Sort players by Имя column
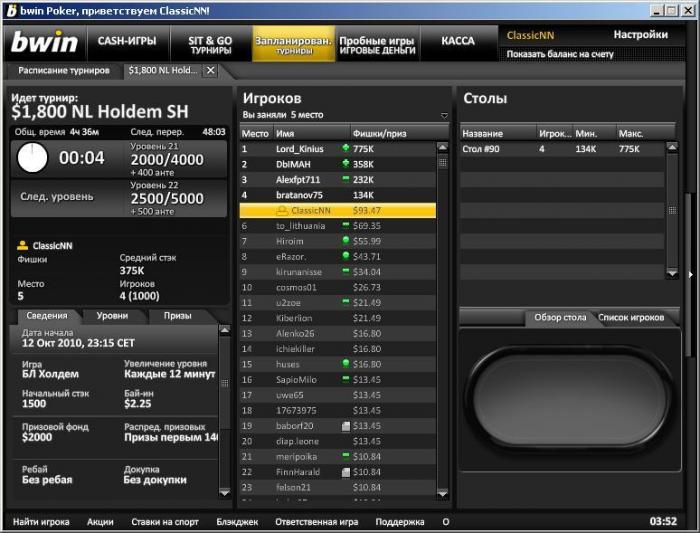Viewport: 700px width, 533px height. coord(312,133)
